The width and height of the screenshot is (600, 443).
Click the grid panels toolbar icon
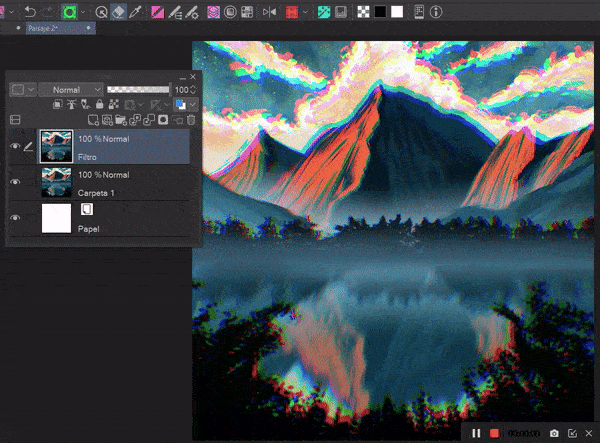click(x=247, y=12)
